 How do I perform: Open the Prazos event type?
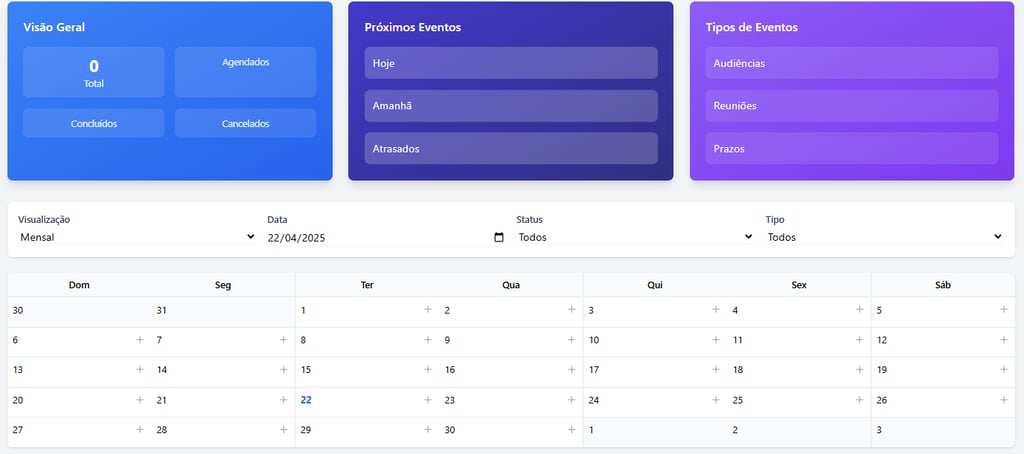click(852, 148)
